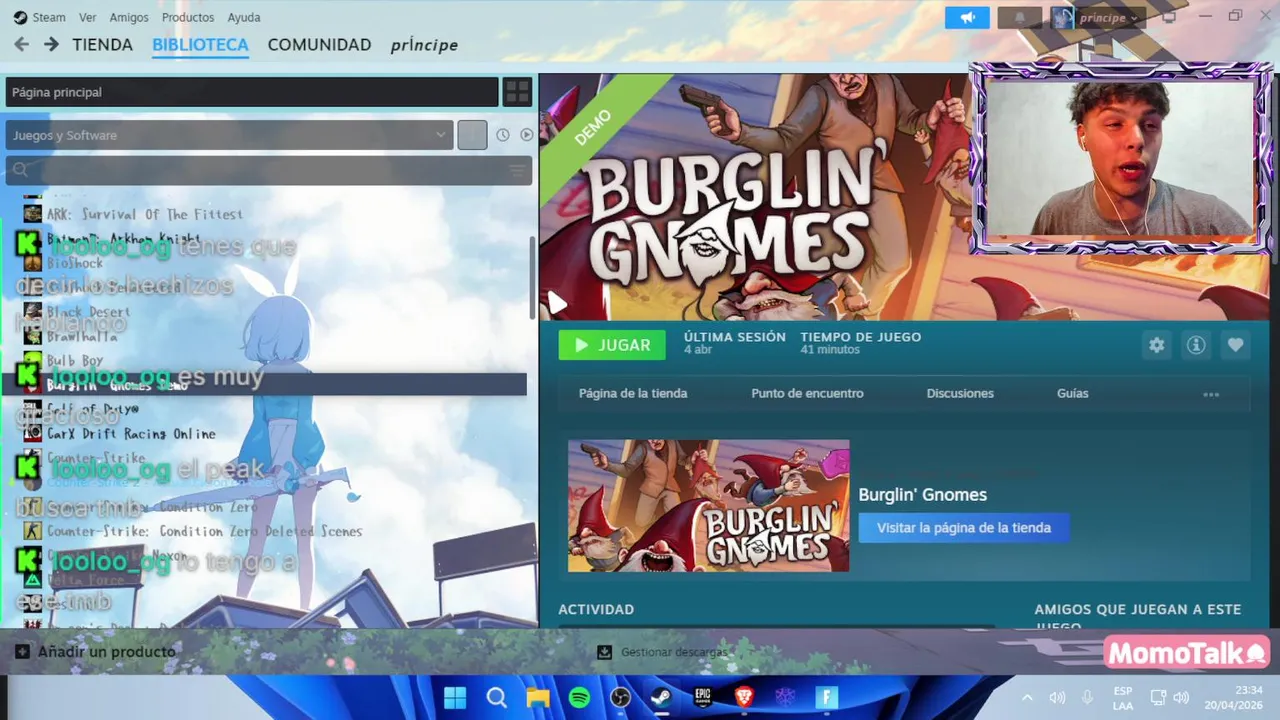The height and width of the screenshot is (720, 1280).
Task: Switch to the BIBLIOTECA tab
Action: point(200,45)
